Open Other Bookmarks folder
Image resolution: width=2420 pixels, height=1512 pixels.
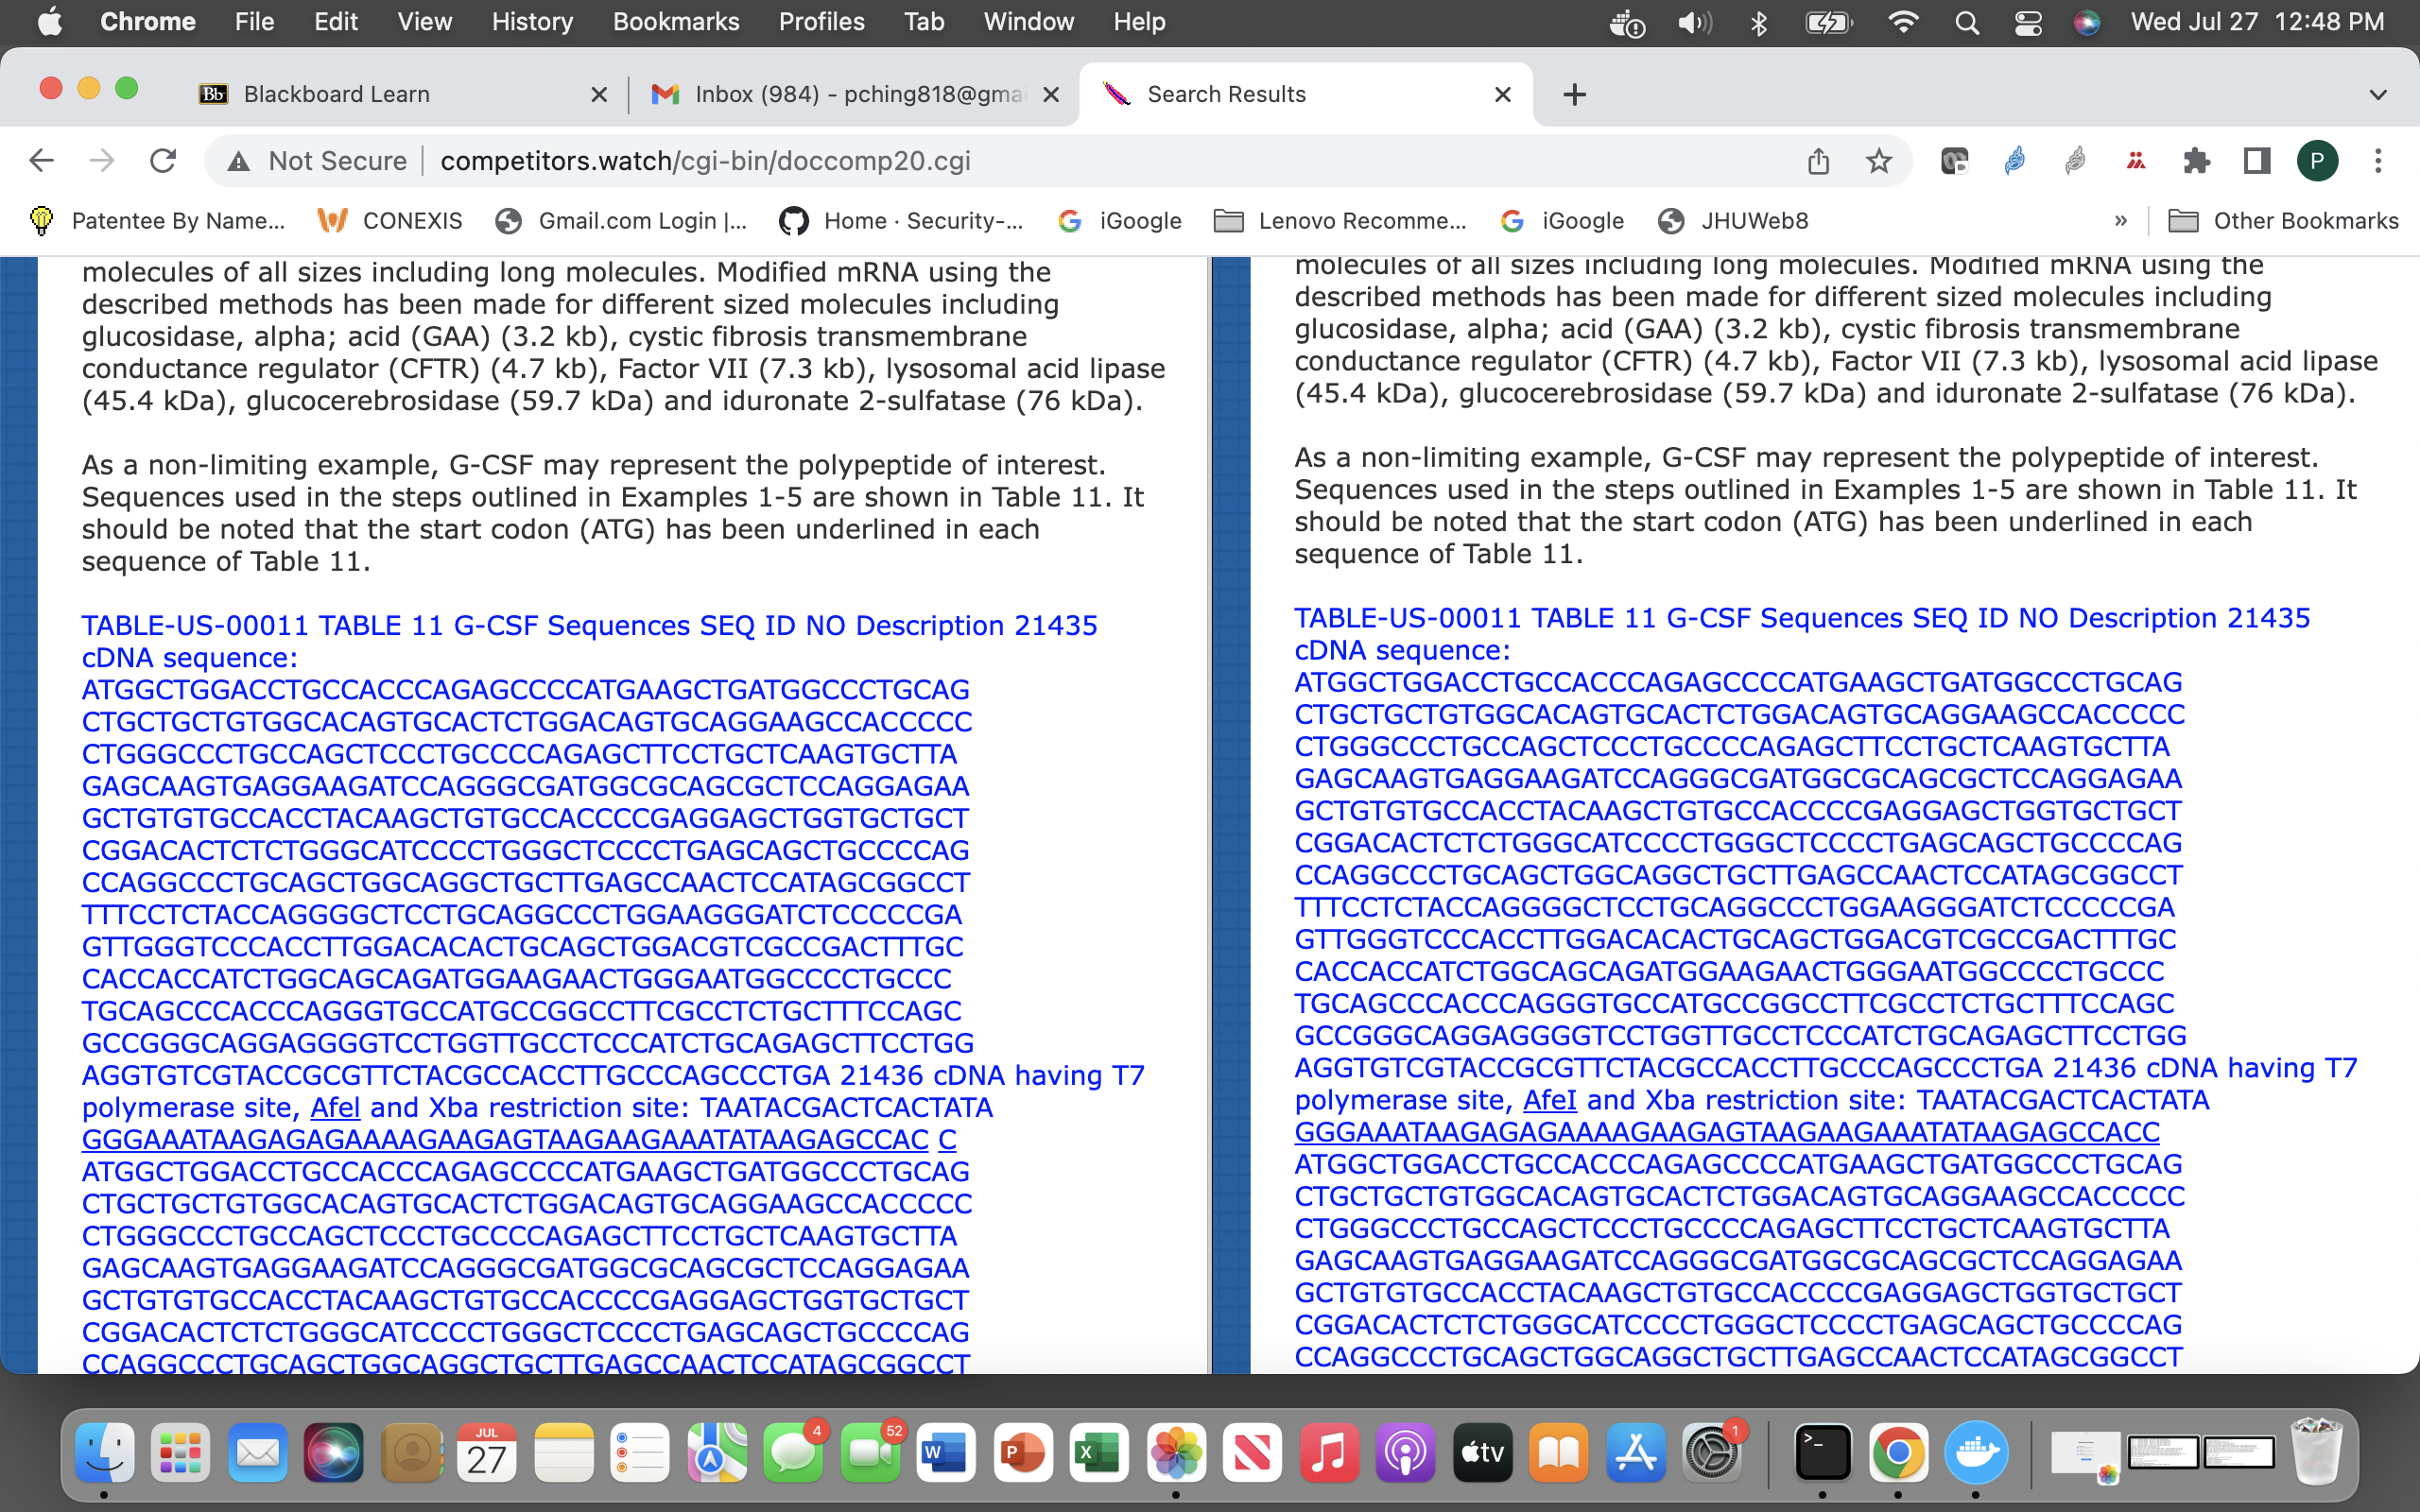pyautogui.click(x=2283, y=221)
